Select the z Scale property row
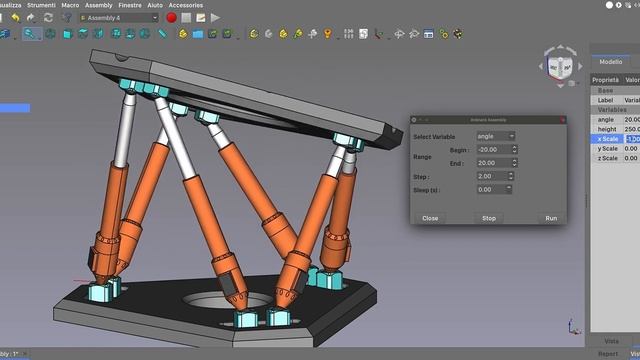The width and height of the screenshot is (640, 360). pos(616,158)
